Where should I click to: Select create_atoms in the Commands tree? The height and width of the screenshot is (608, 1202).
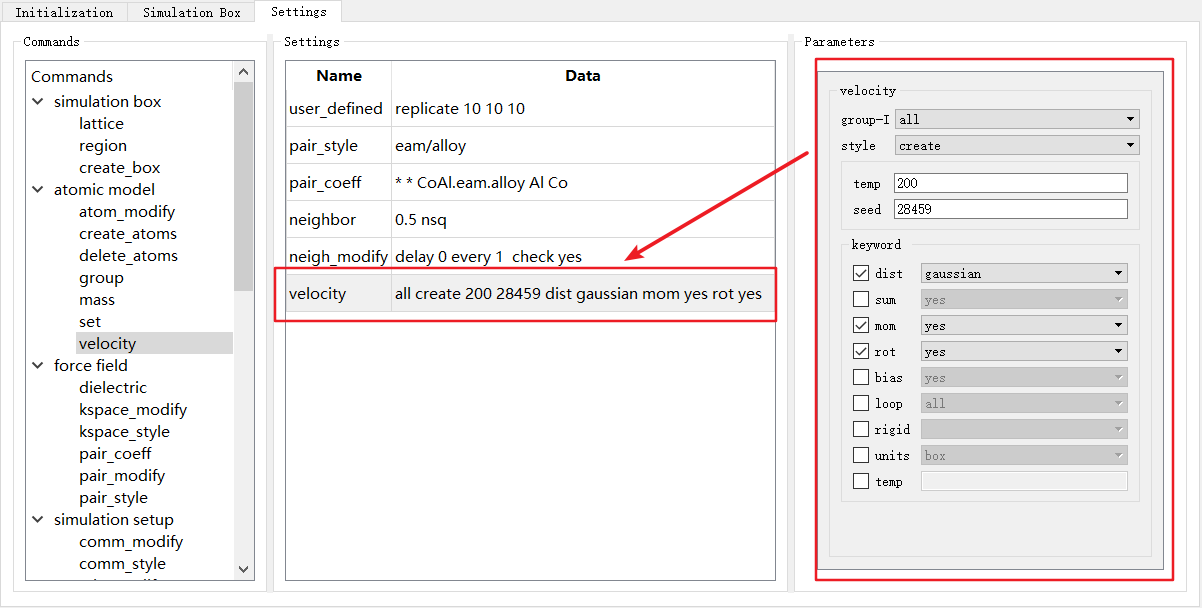[128, 234]
